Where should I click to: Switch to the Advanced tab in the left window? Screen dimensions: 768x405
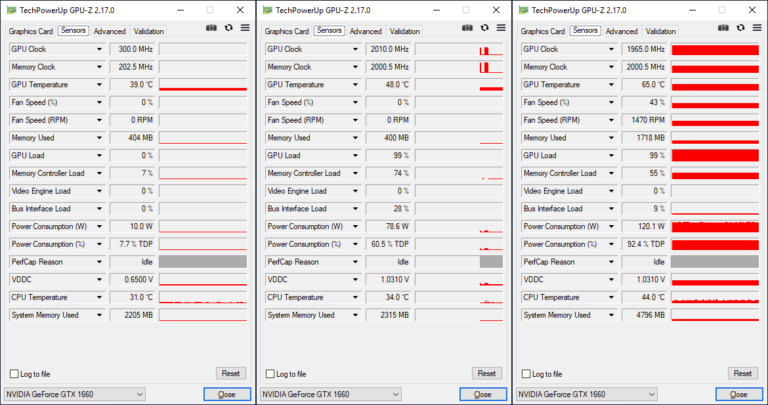click(110, 31)
